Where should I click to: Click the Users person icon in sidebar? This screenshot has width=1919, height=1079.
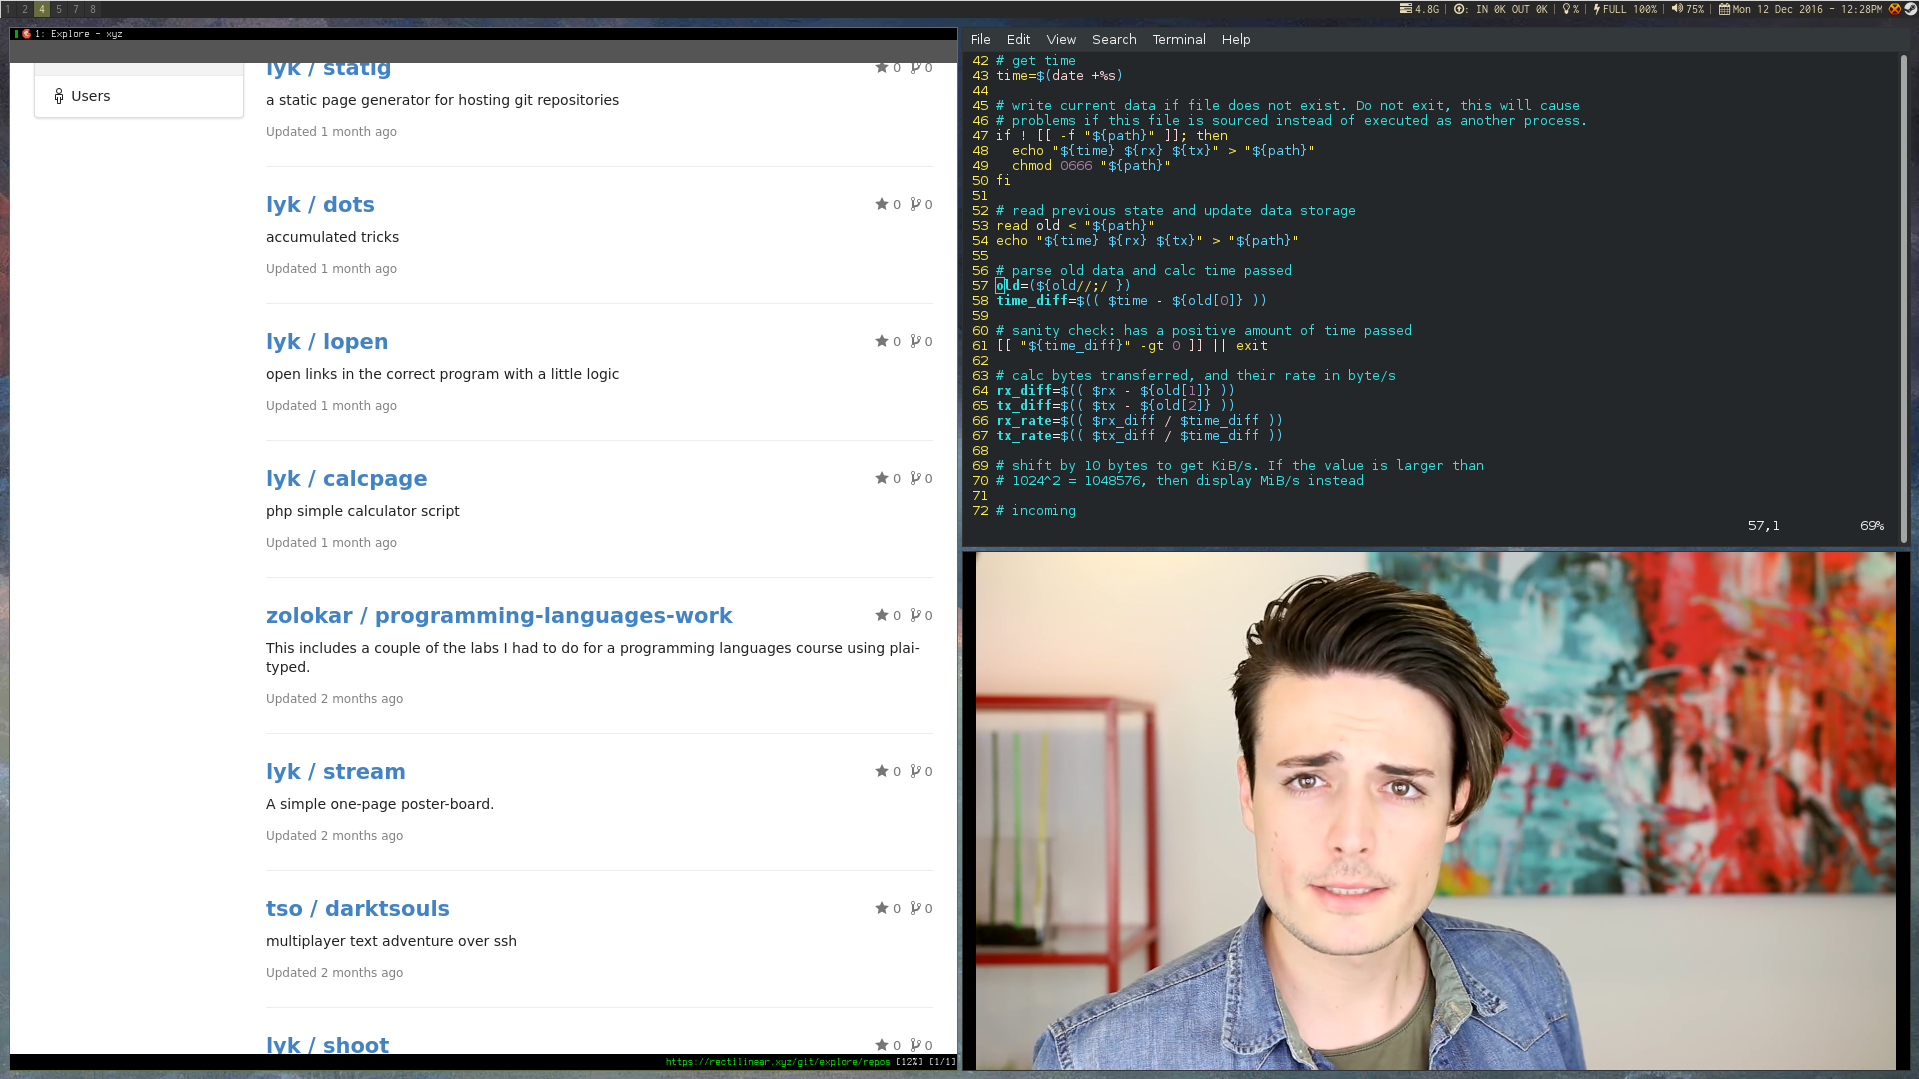tap(59, 96)
